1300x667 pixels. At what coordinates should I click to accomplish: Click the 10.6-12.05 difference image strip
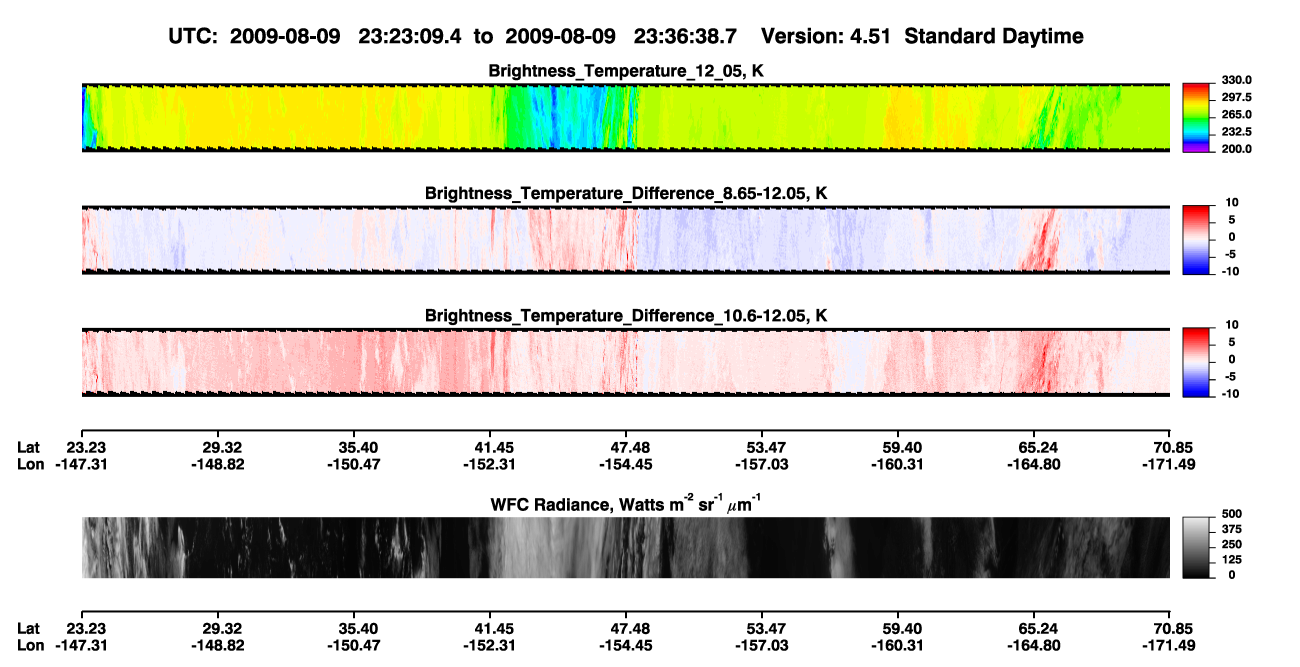[x=626, y=363]
